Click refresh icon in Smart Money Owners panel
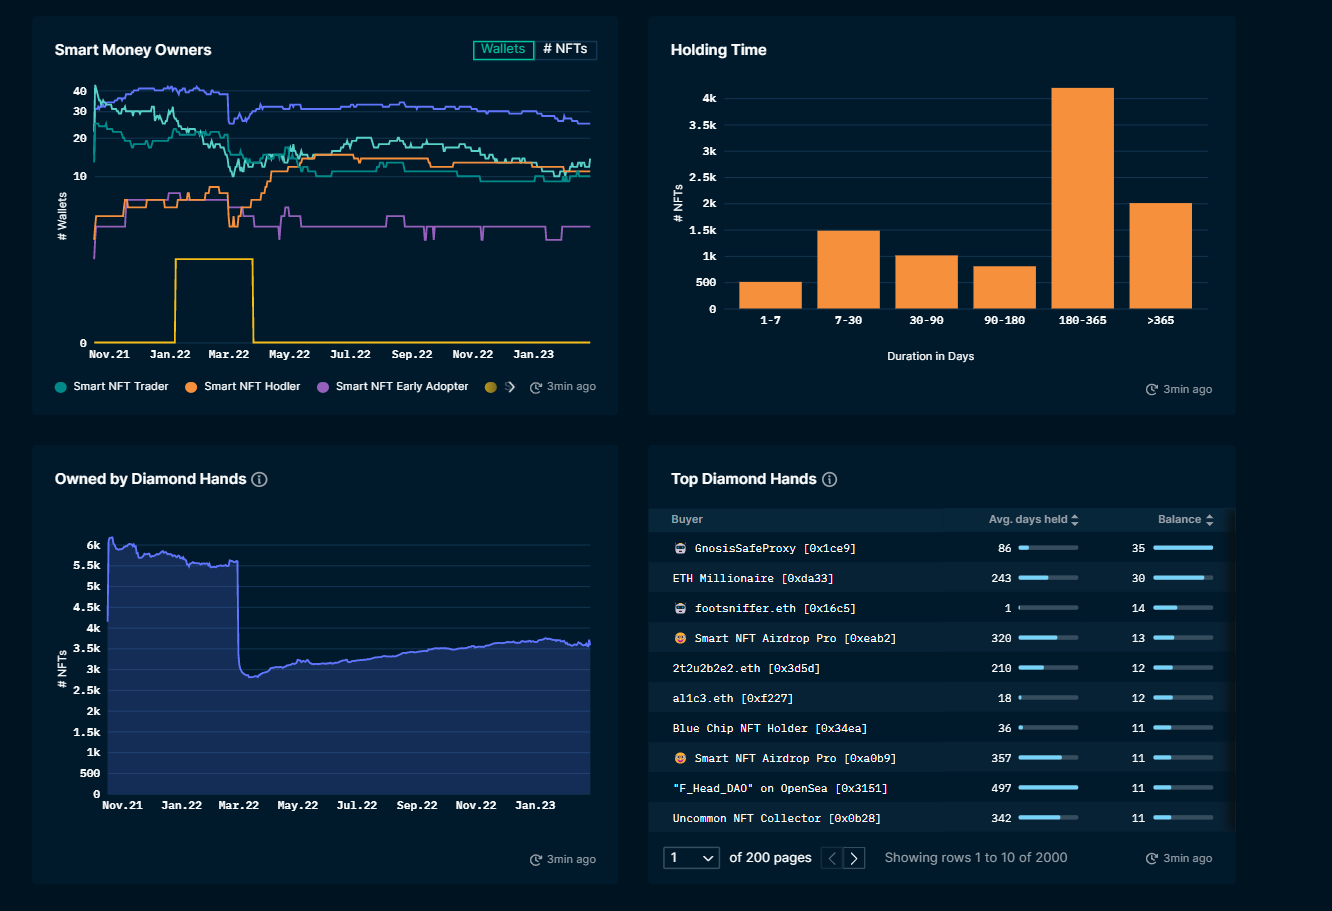The height and width of the screenshot is (911, 1332). click(x=536, y=387)
